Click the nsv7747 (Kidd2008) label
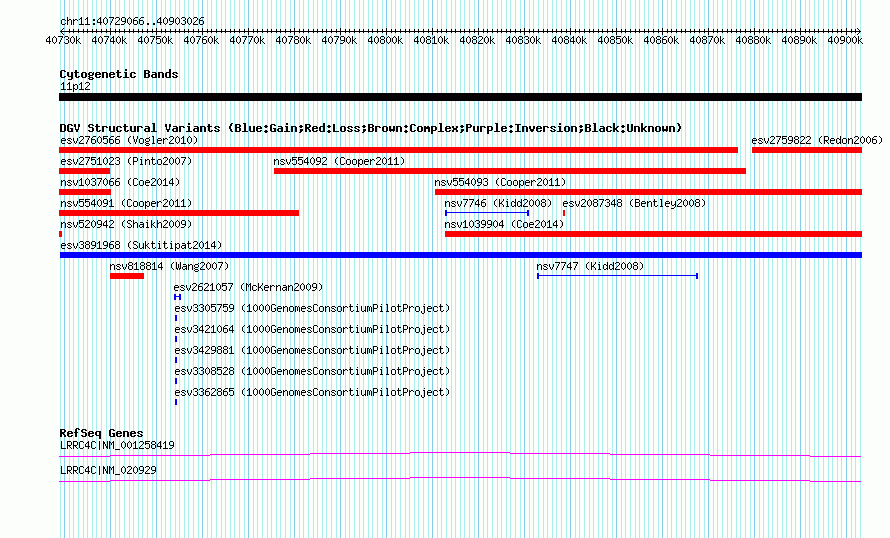Image resolution: width=890 pixels, height=538 pixels. click(590, 266)
